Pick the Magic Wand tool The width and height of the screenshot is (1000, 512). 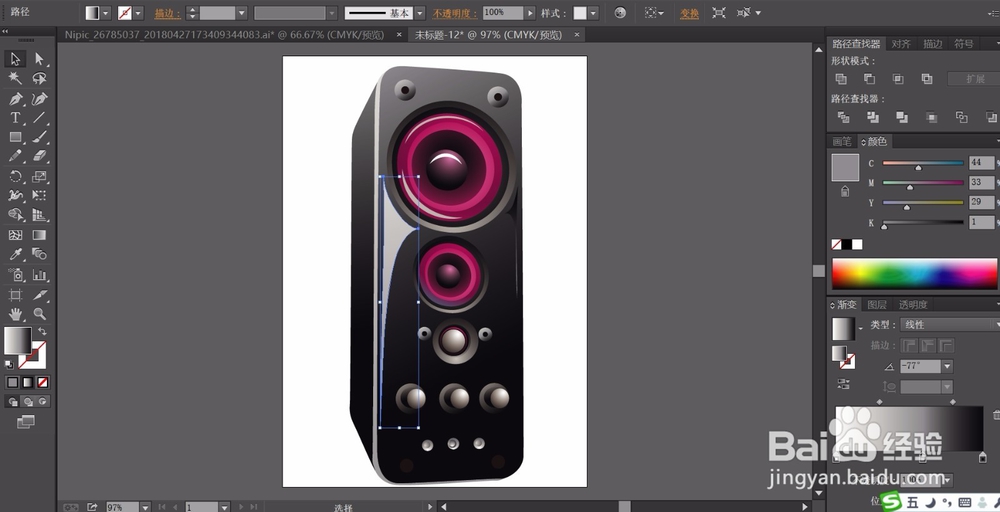coord(15,78)
